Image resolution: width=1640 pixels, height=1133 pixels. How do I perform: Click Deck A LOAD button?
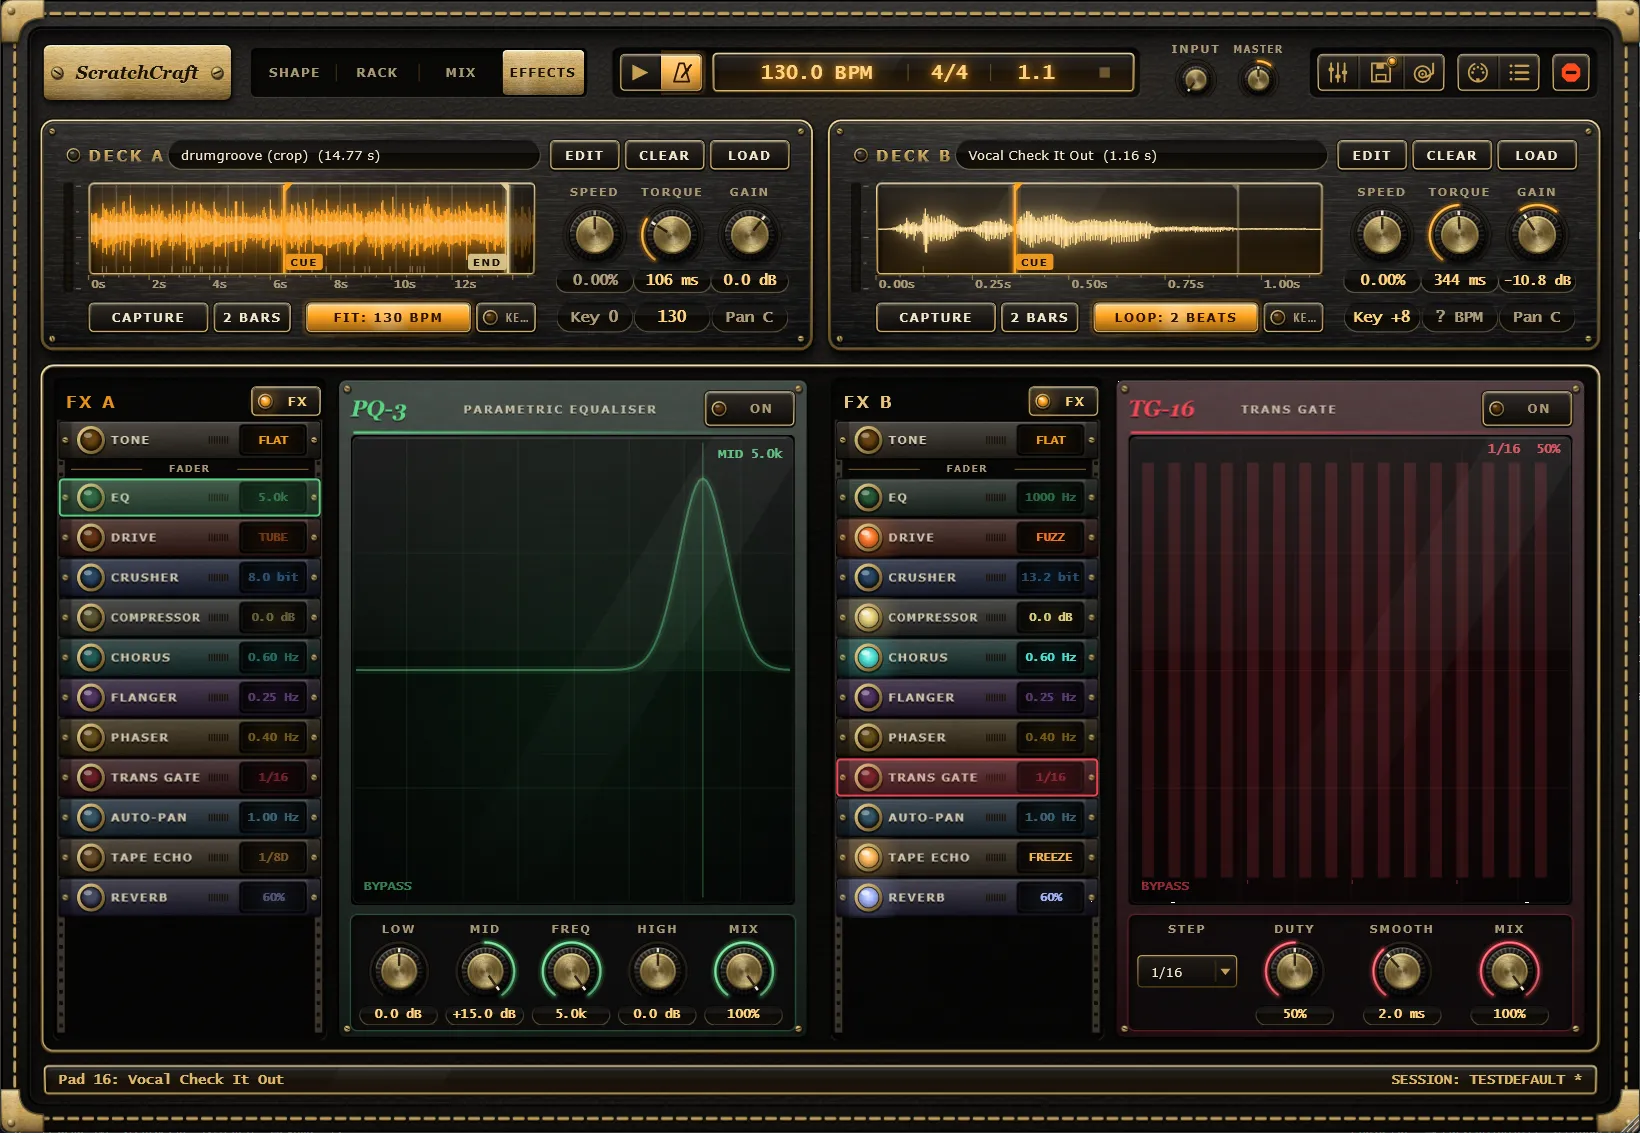click(749, 155)
